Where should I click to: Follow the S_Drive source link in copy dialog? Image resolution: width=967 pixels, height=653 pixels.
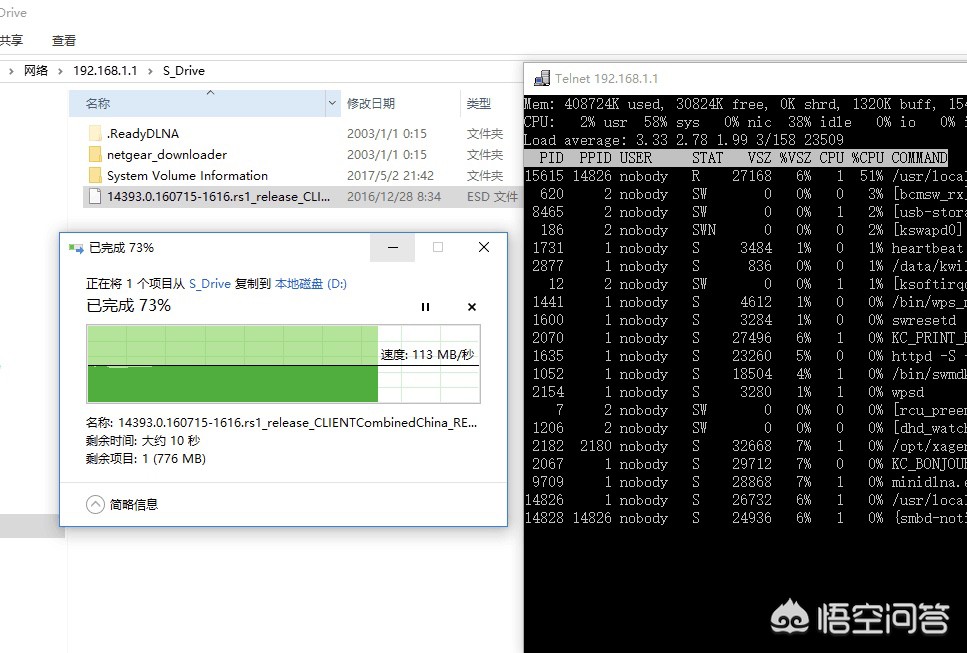(210, 284)
